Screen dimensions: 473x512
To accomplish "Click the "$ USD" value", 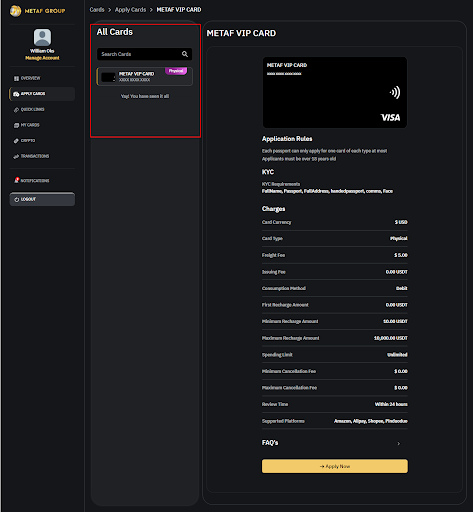I will pyautogui.click(x=401, y=222).
